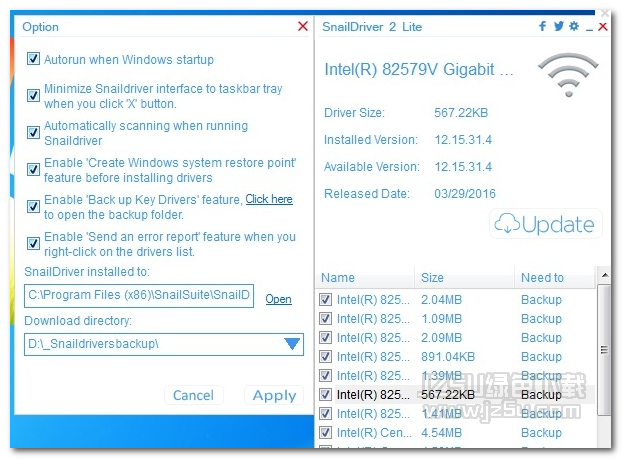622x459 pixels.
Task: Click Driver Size value 567.22KB
Action: (461, 113)
